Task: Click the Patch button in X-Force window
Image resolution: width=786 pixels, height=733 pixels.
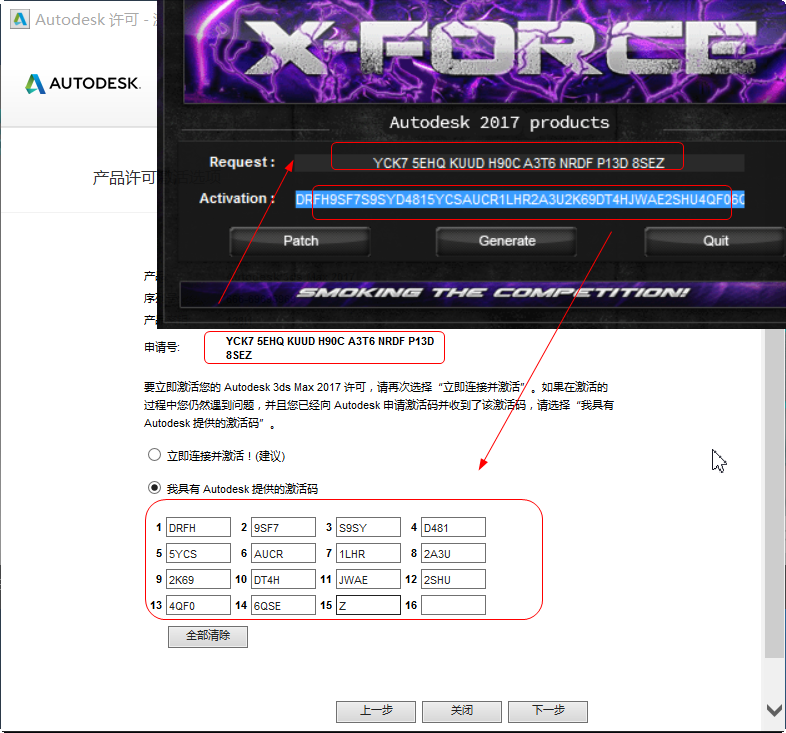Action: [x=300, y=241]
